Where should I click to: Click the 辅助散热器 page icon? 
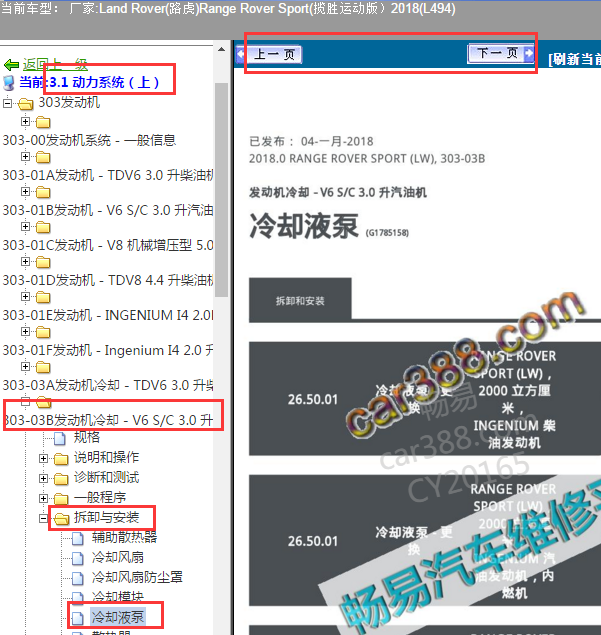point(78,539)
